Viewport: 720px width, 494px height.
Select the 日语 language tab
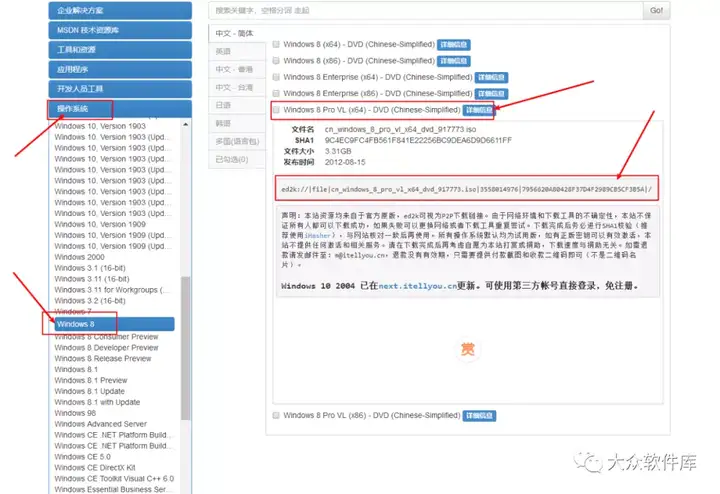237,105
